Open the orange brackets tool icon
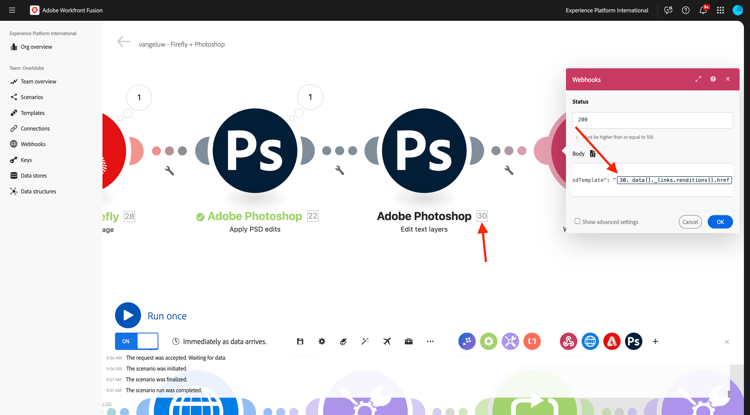This screenshot has width=750, height=415. pos(532,341)
